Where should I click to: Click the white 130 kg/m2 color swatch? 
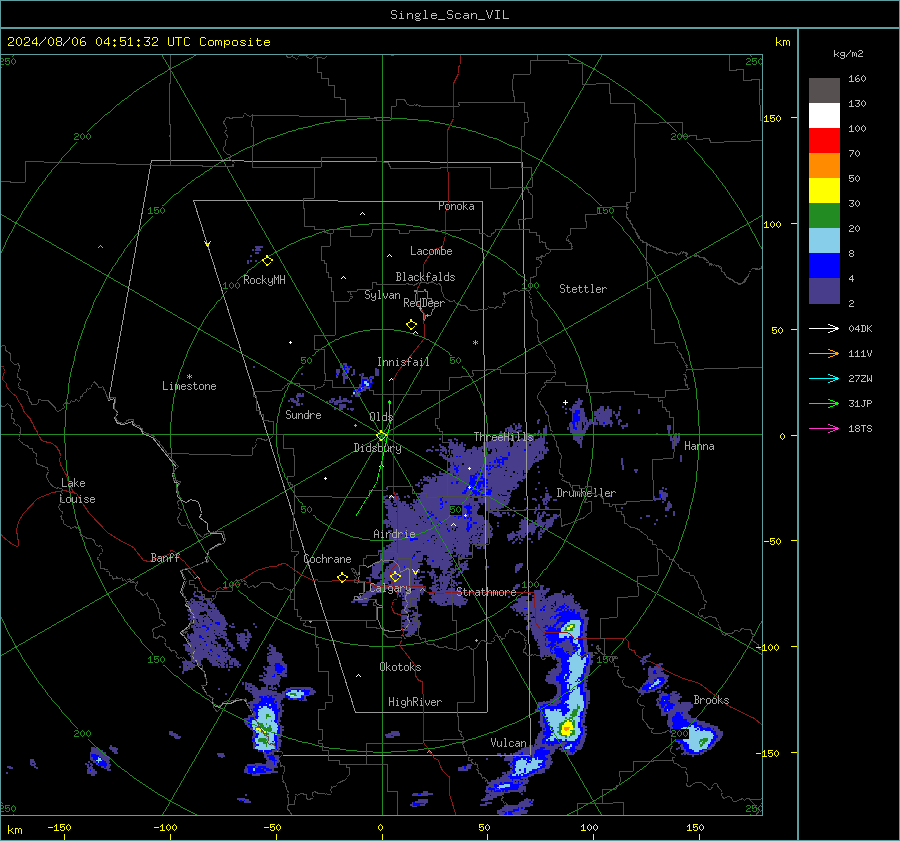coord(824,115)
